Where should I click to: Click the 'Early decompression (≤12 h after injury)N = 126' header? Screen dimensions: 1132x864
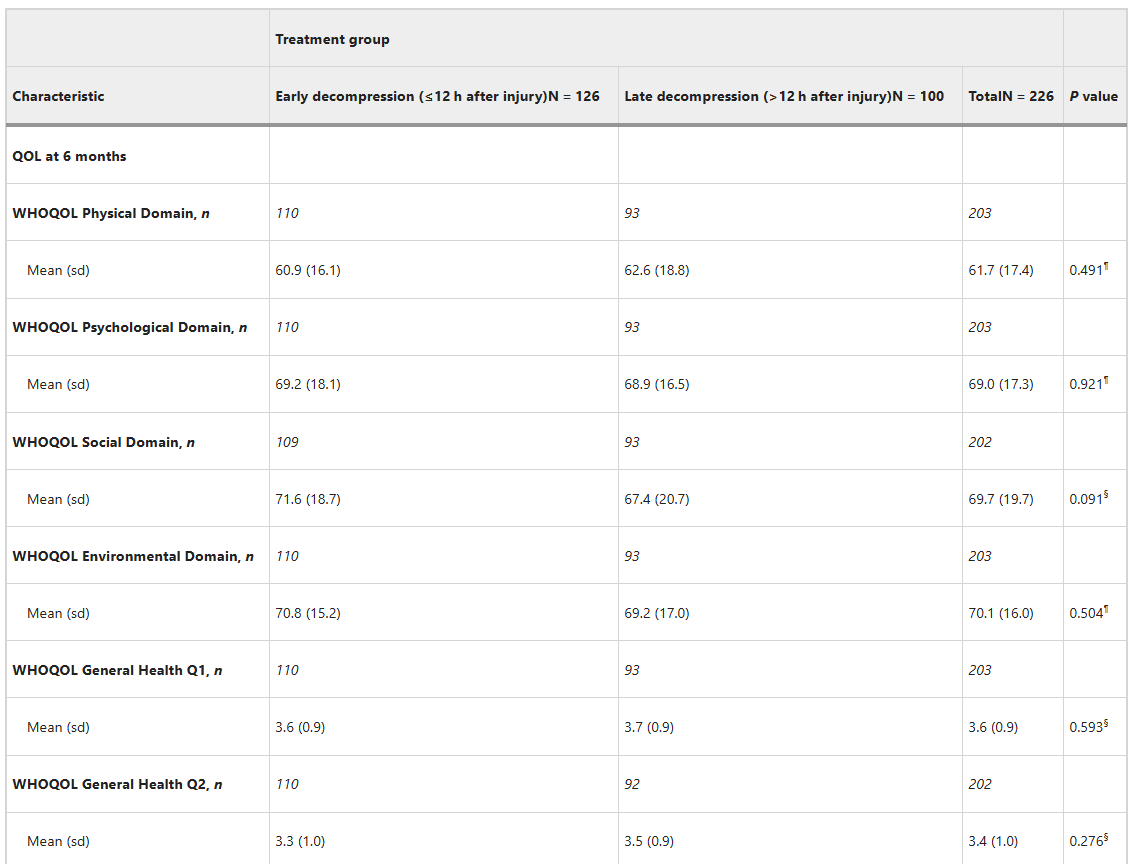tap(437, 97)
